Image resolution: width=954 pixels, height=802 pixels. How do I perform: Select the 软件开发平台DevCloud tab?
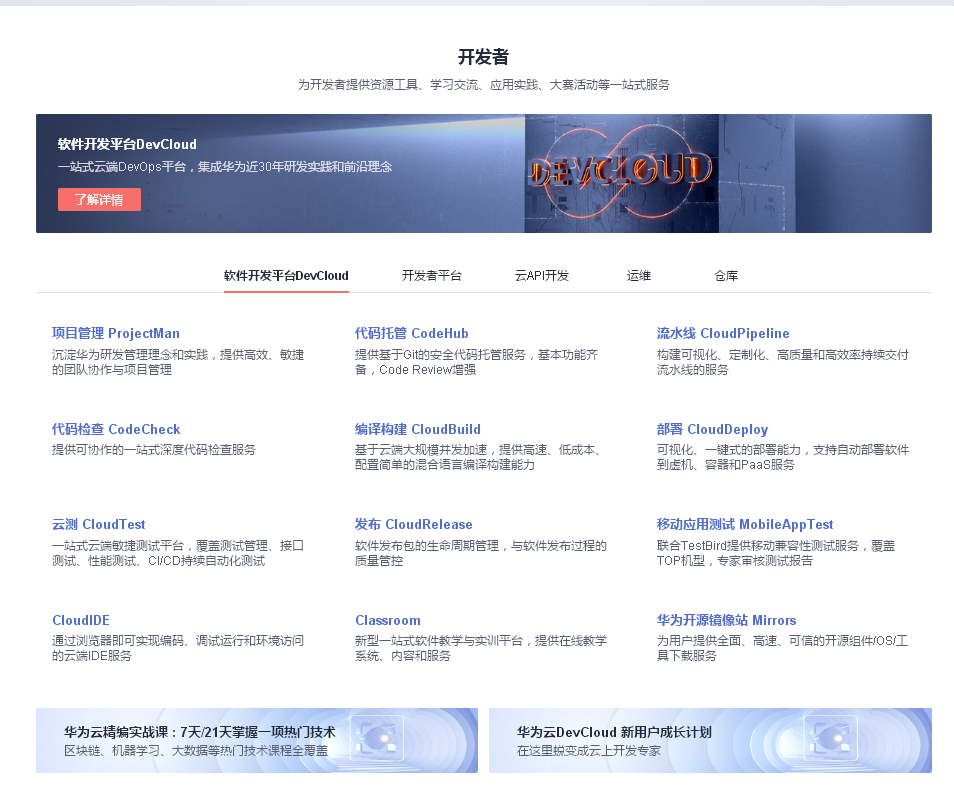[286, 276]
